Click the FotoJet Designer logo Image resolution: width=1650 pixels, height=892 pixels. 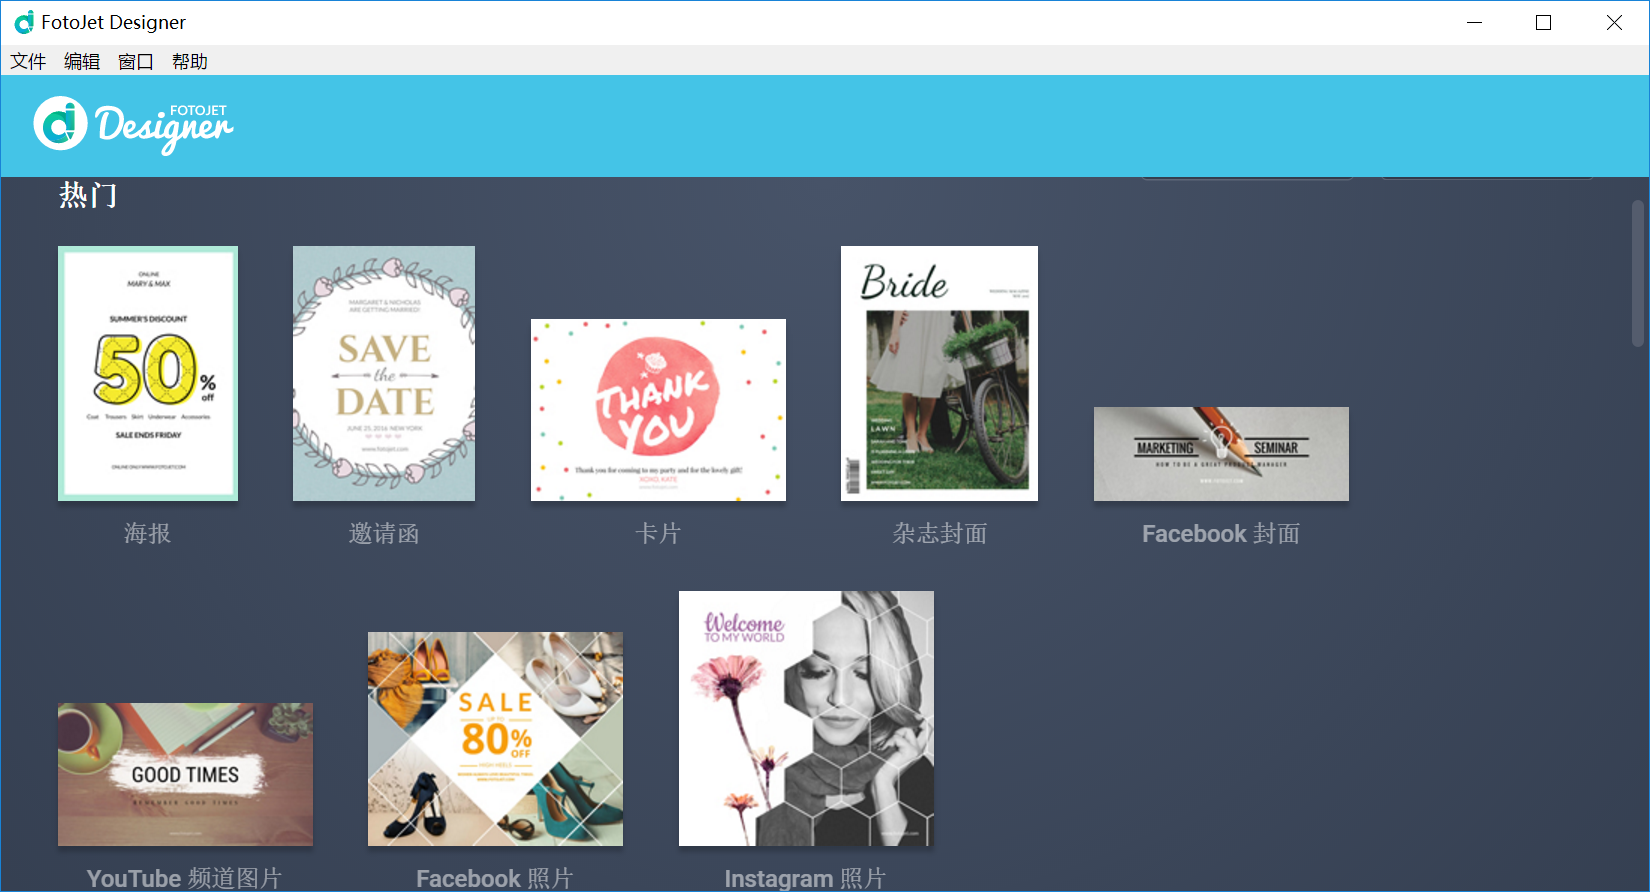pyautogui.click(x=133, y=125)
